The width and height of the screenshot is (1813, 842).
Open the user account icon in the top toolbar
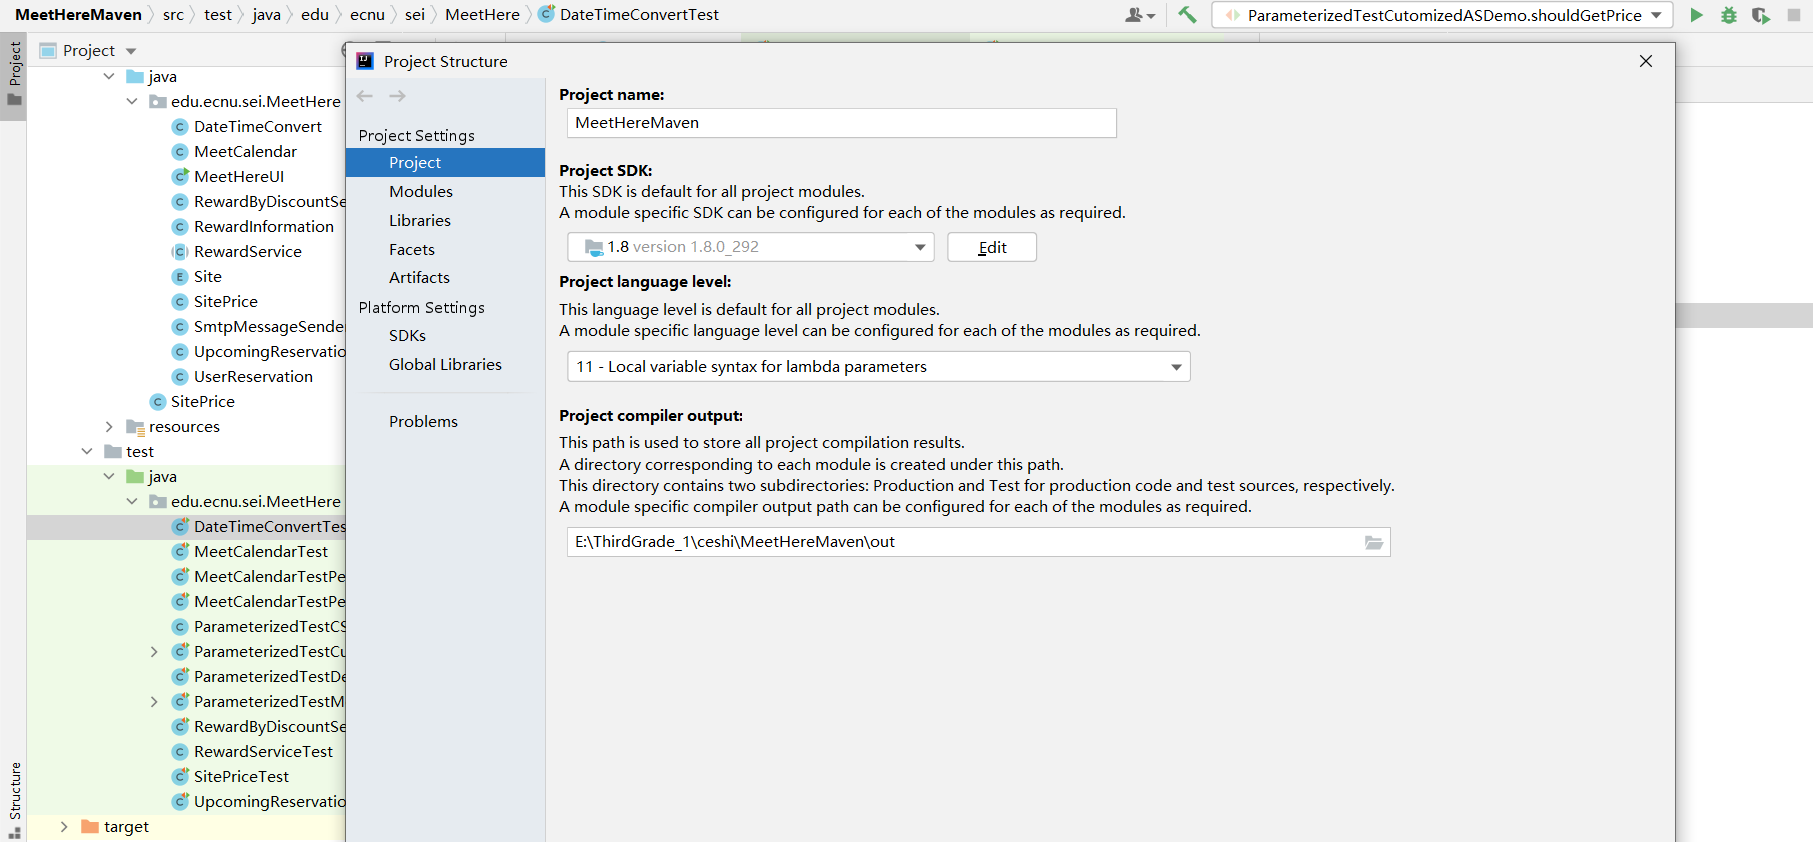[x=1139, y=15]
